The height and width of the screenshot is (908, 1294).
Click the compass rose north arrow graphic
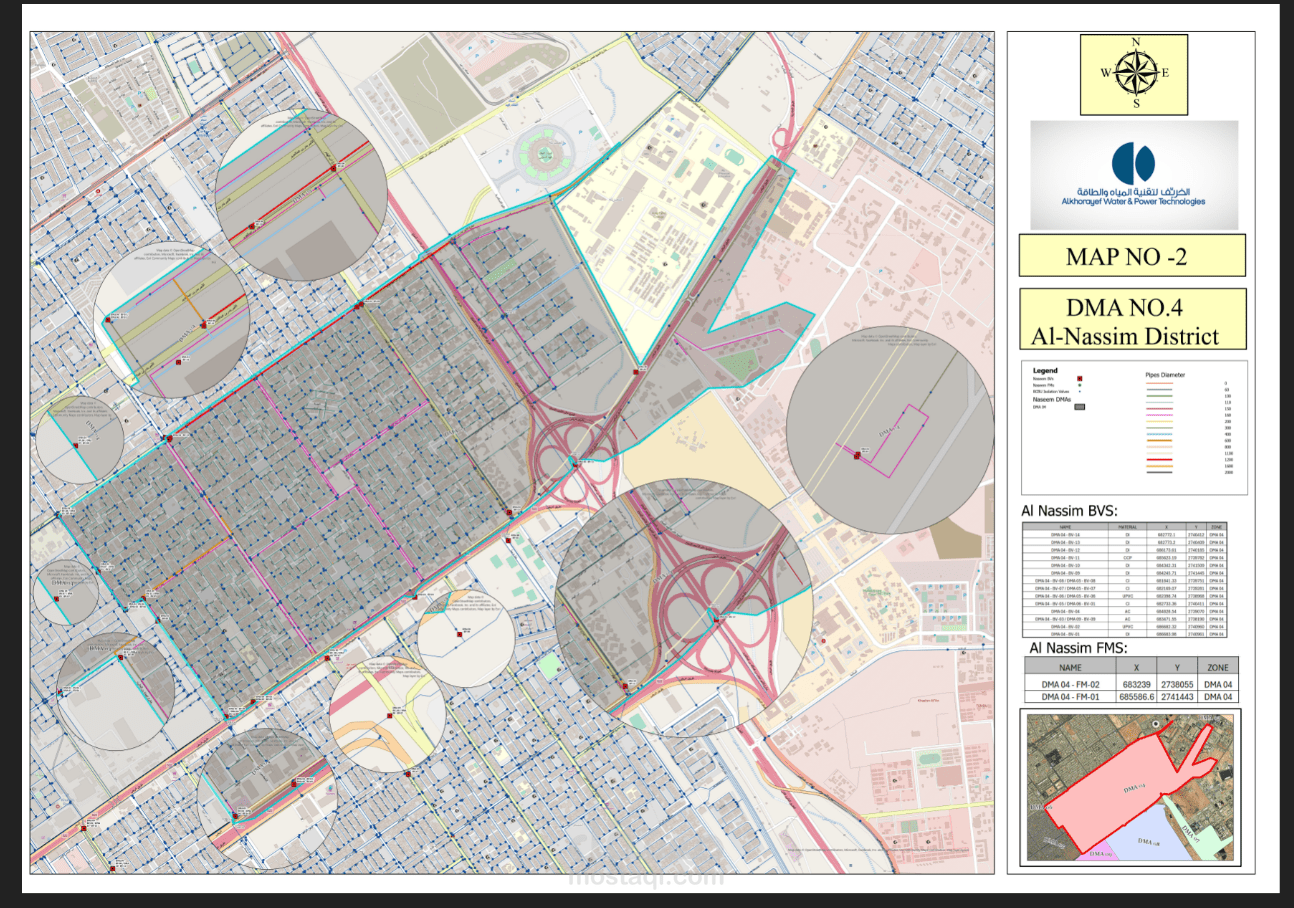[x=1135, y=72]
